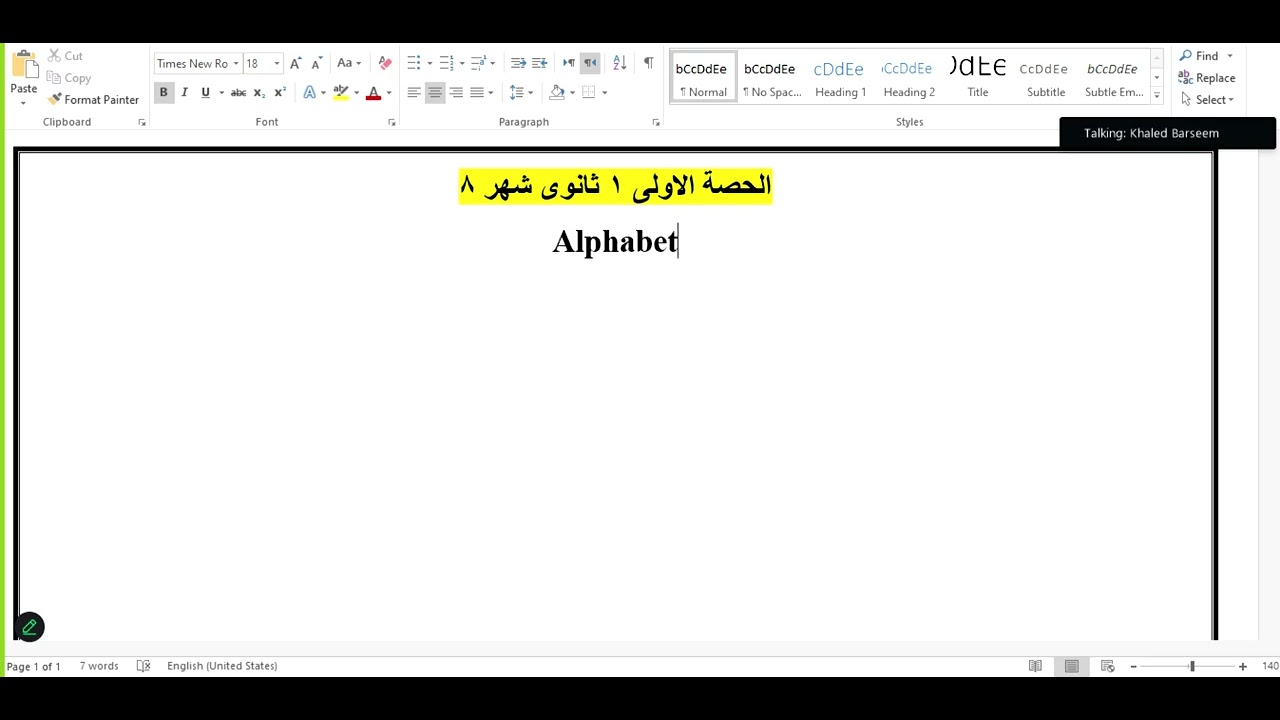
Task: Select the Copy command
Action: point(69,78)
